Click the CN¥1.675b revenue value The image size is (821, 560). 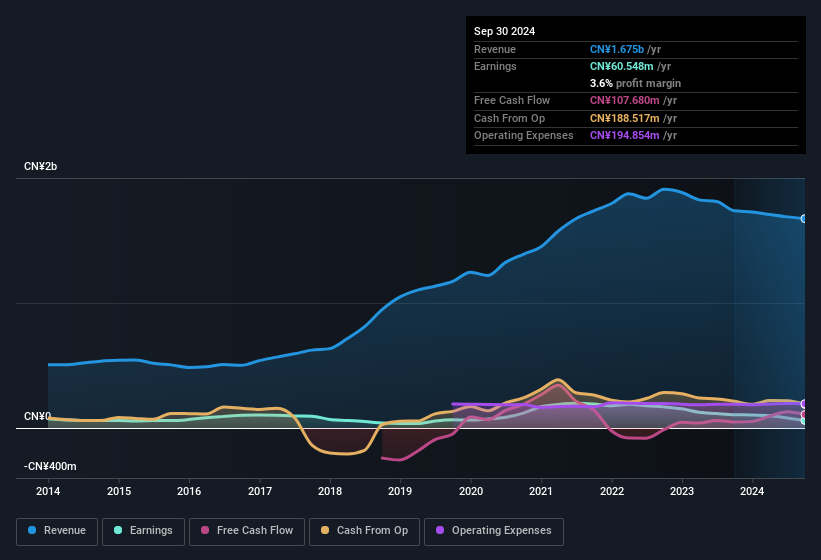pyautogui.click(x=617, y=49)
